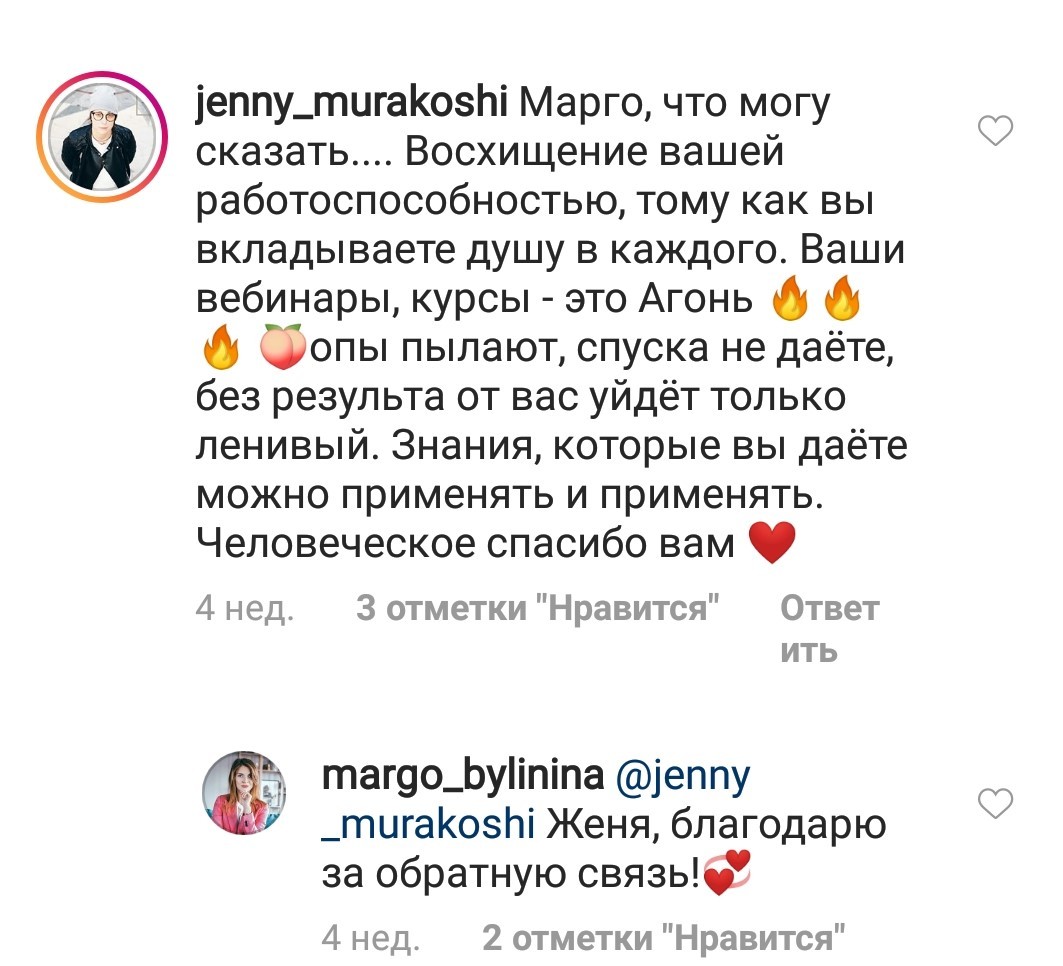Open jenny_murakoshi username link
Image resolution: width=1063 pixels, height=966 pixels.
(x=351, y=104)
